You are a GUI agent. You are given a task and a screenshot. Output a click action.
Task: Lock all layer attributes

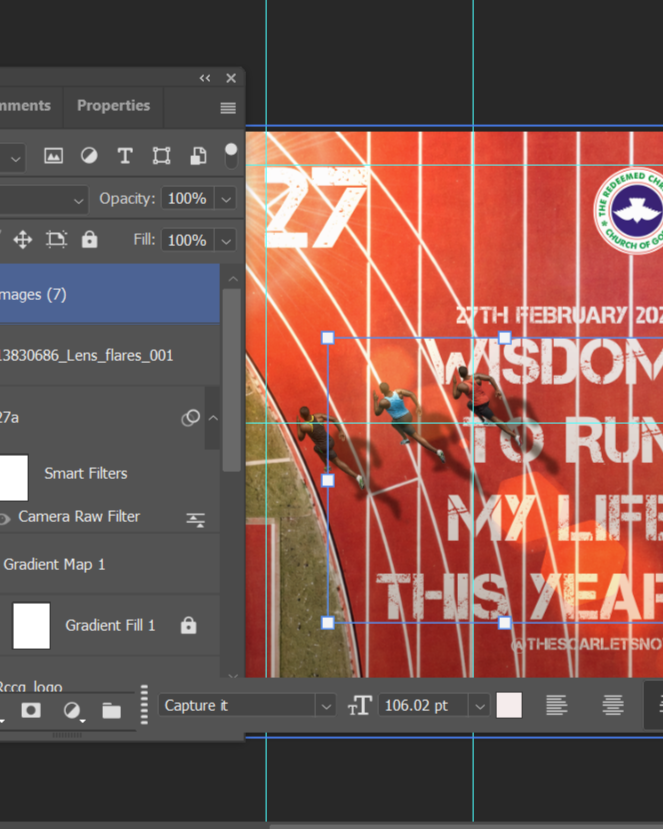click(89, 240)
